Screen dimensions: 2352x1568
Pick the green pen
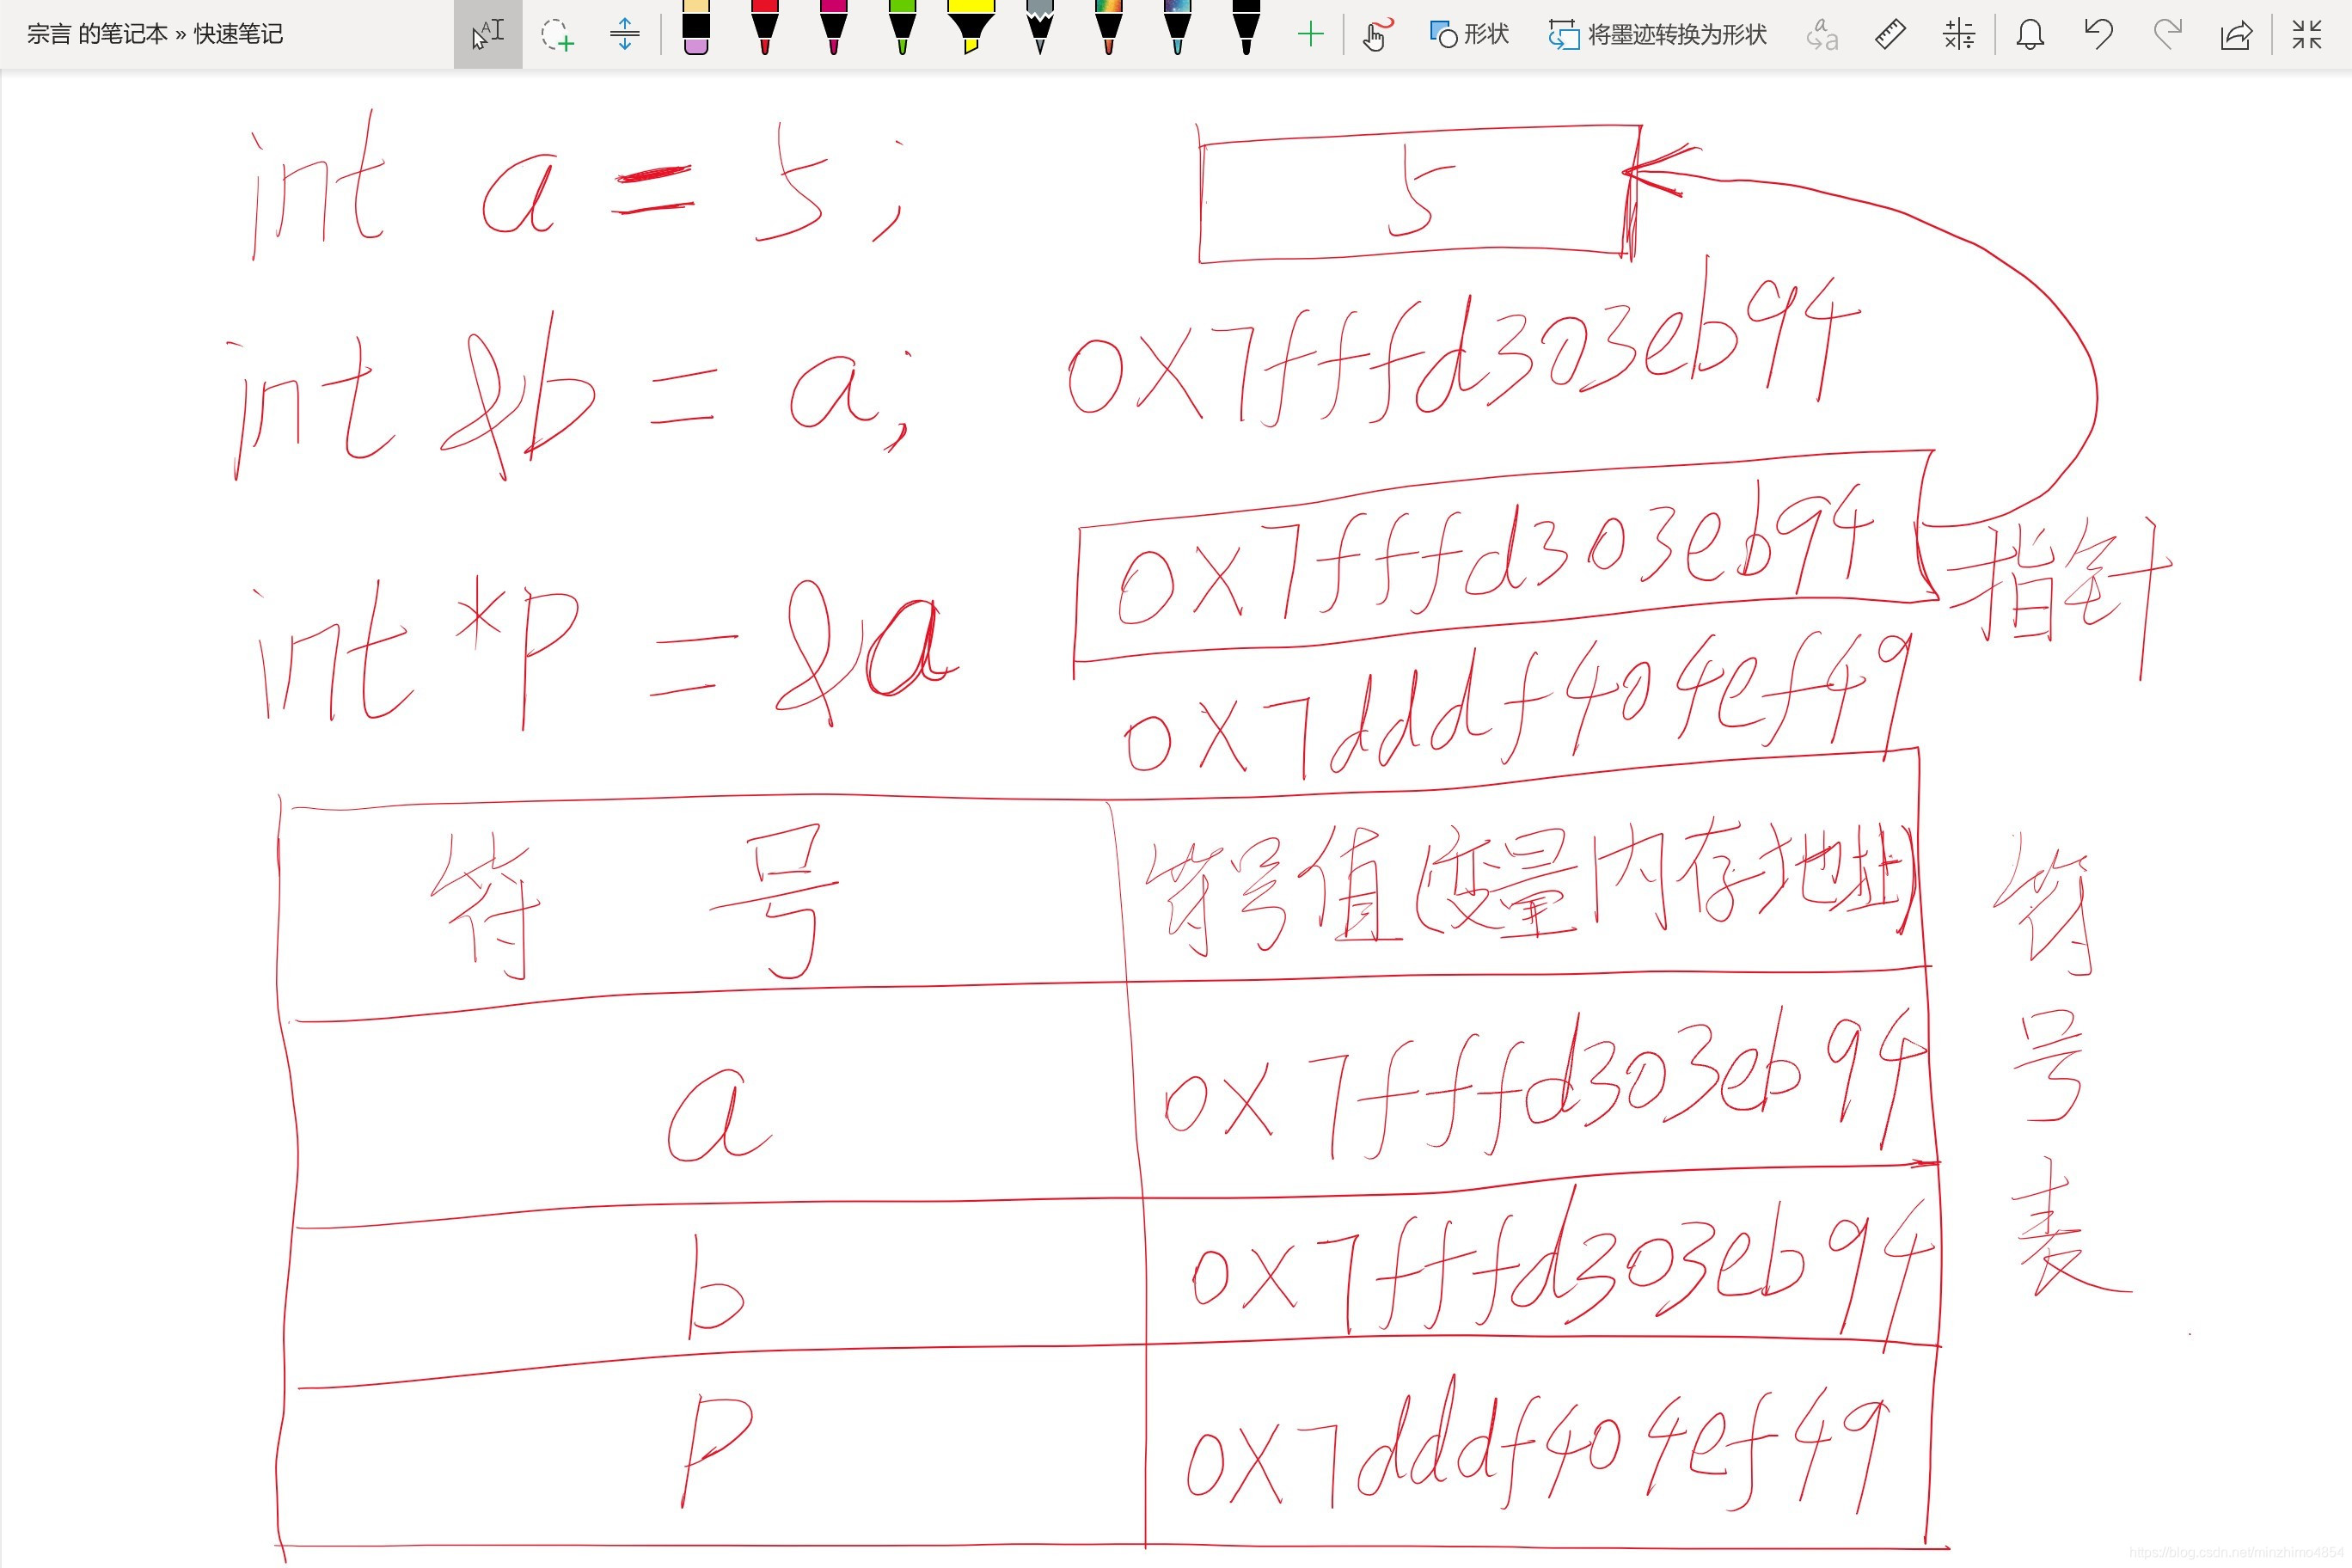[x=902, y=28]
